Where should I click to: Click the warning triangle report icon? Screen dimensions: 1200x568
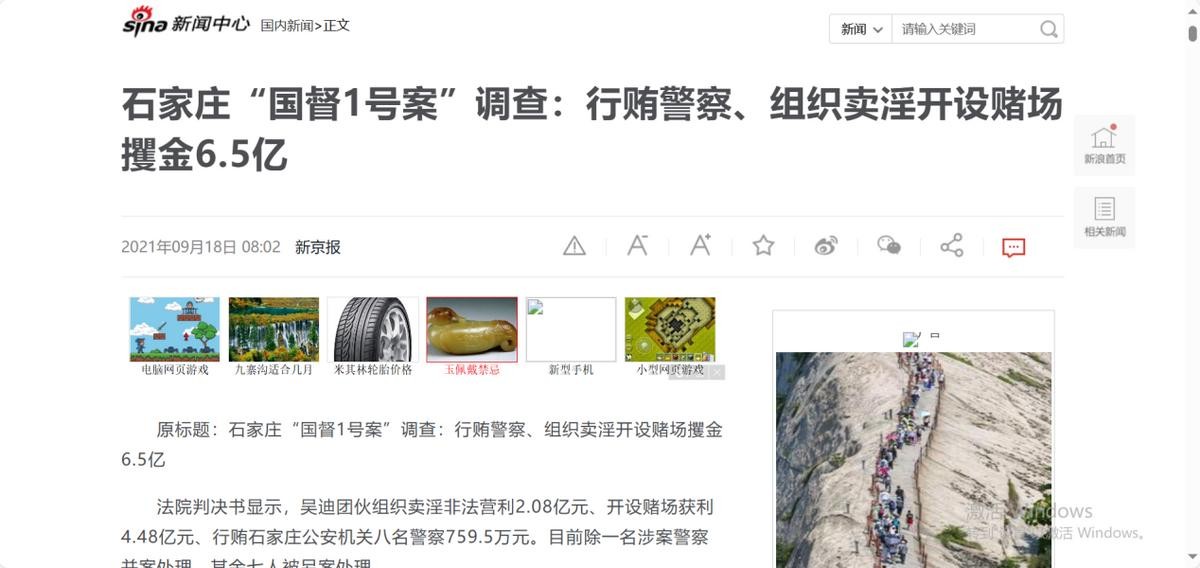(x=574, y=246)
